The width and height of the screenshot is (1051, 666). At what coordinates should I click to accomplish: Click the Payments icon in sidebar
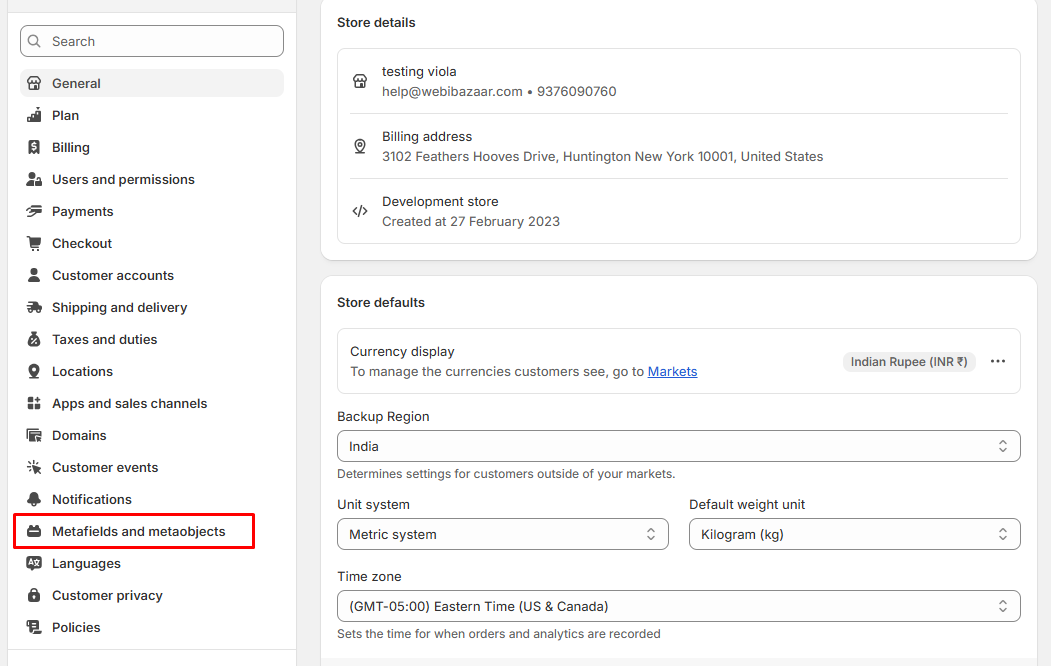click(x=34, y=211)
